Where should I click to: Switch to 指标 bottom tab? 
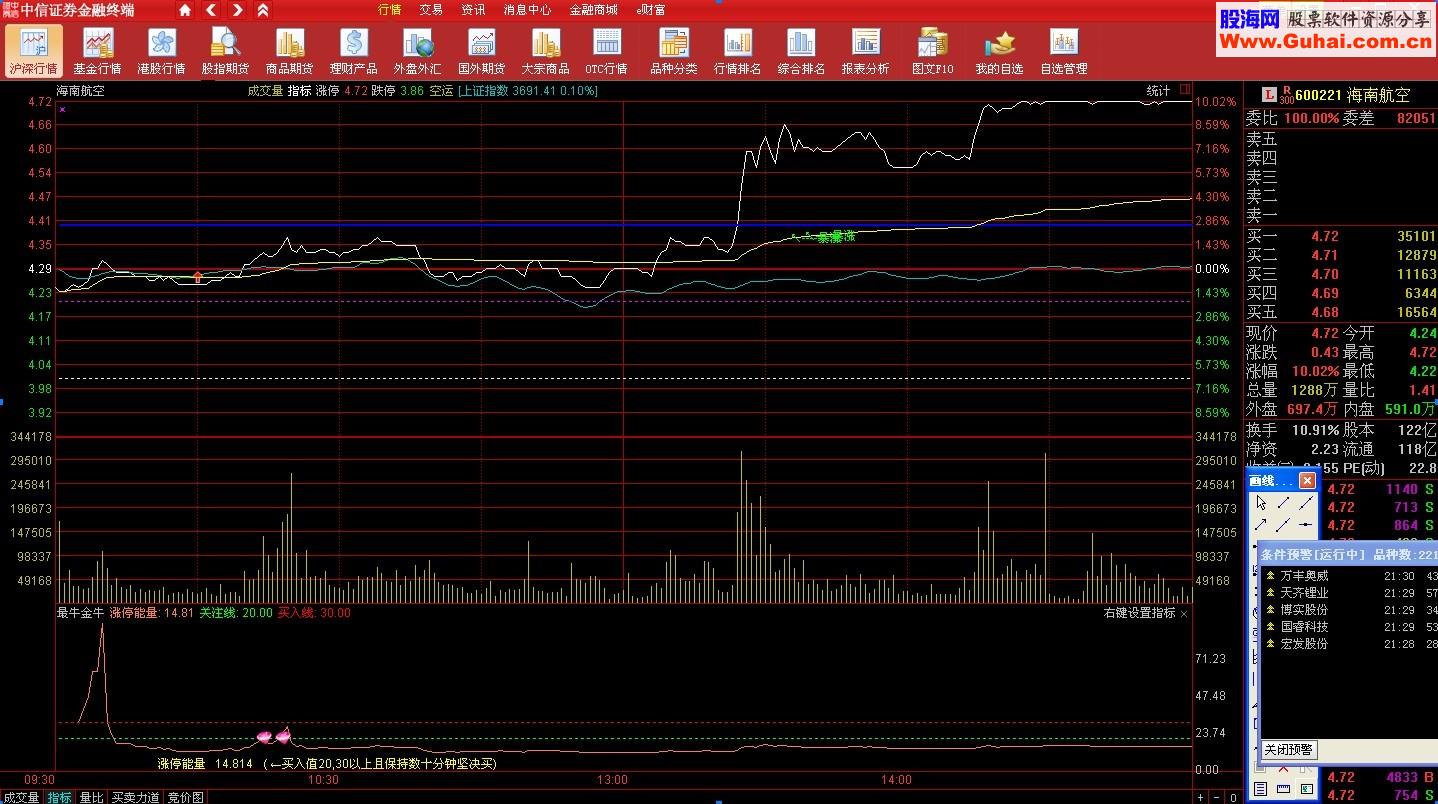[60, 797]
